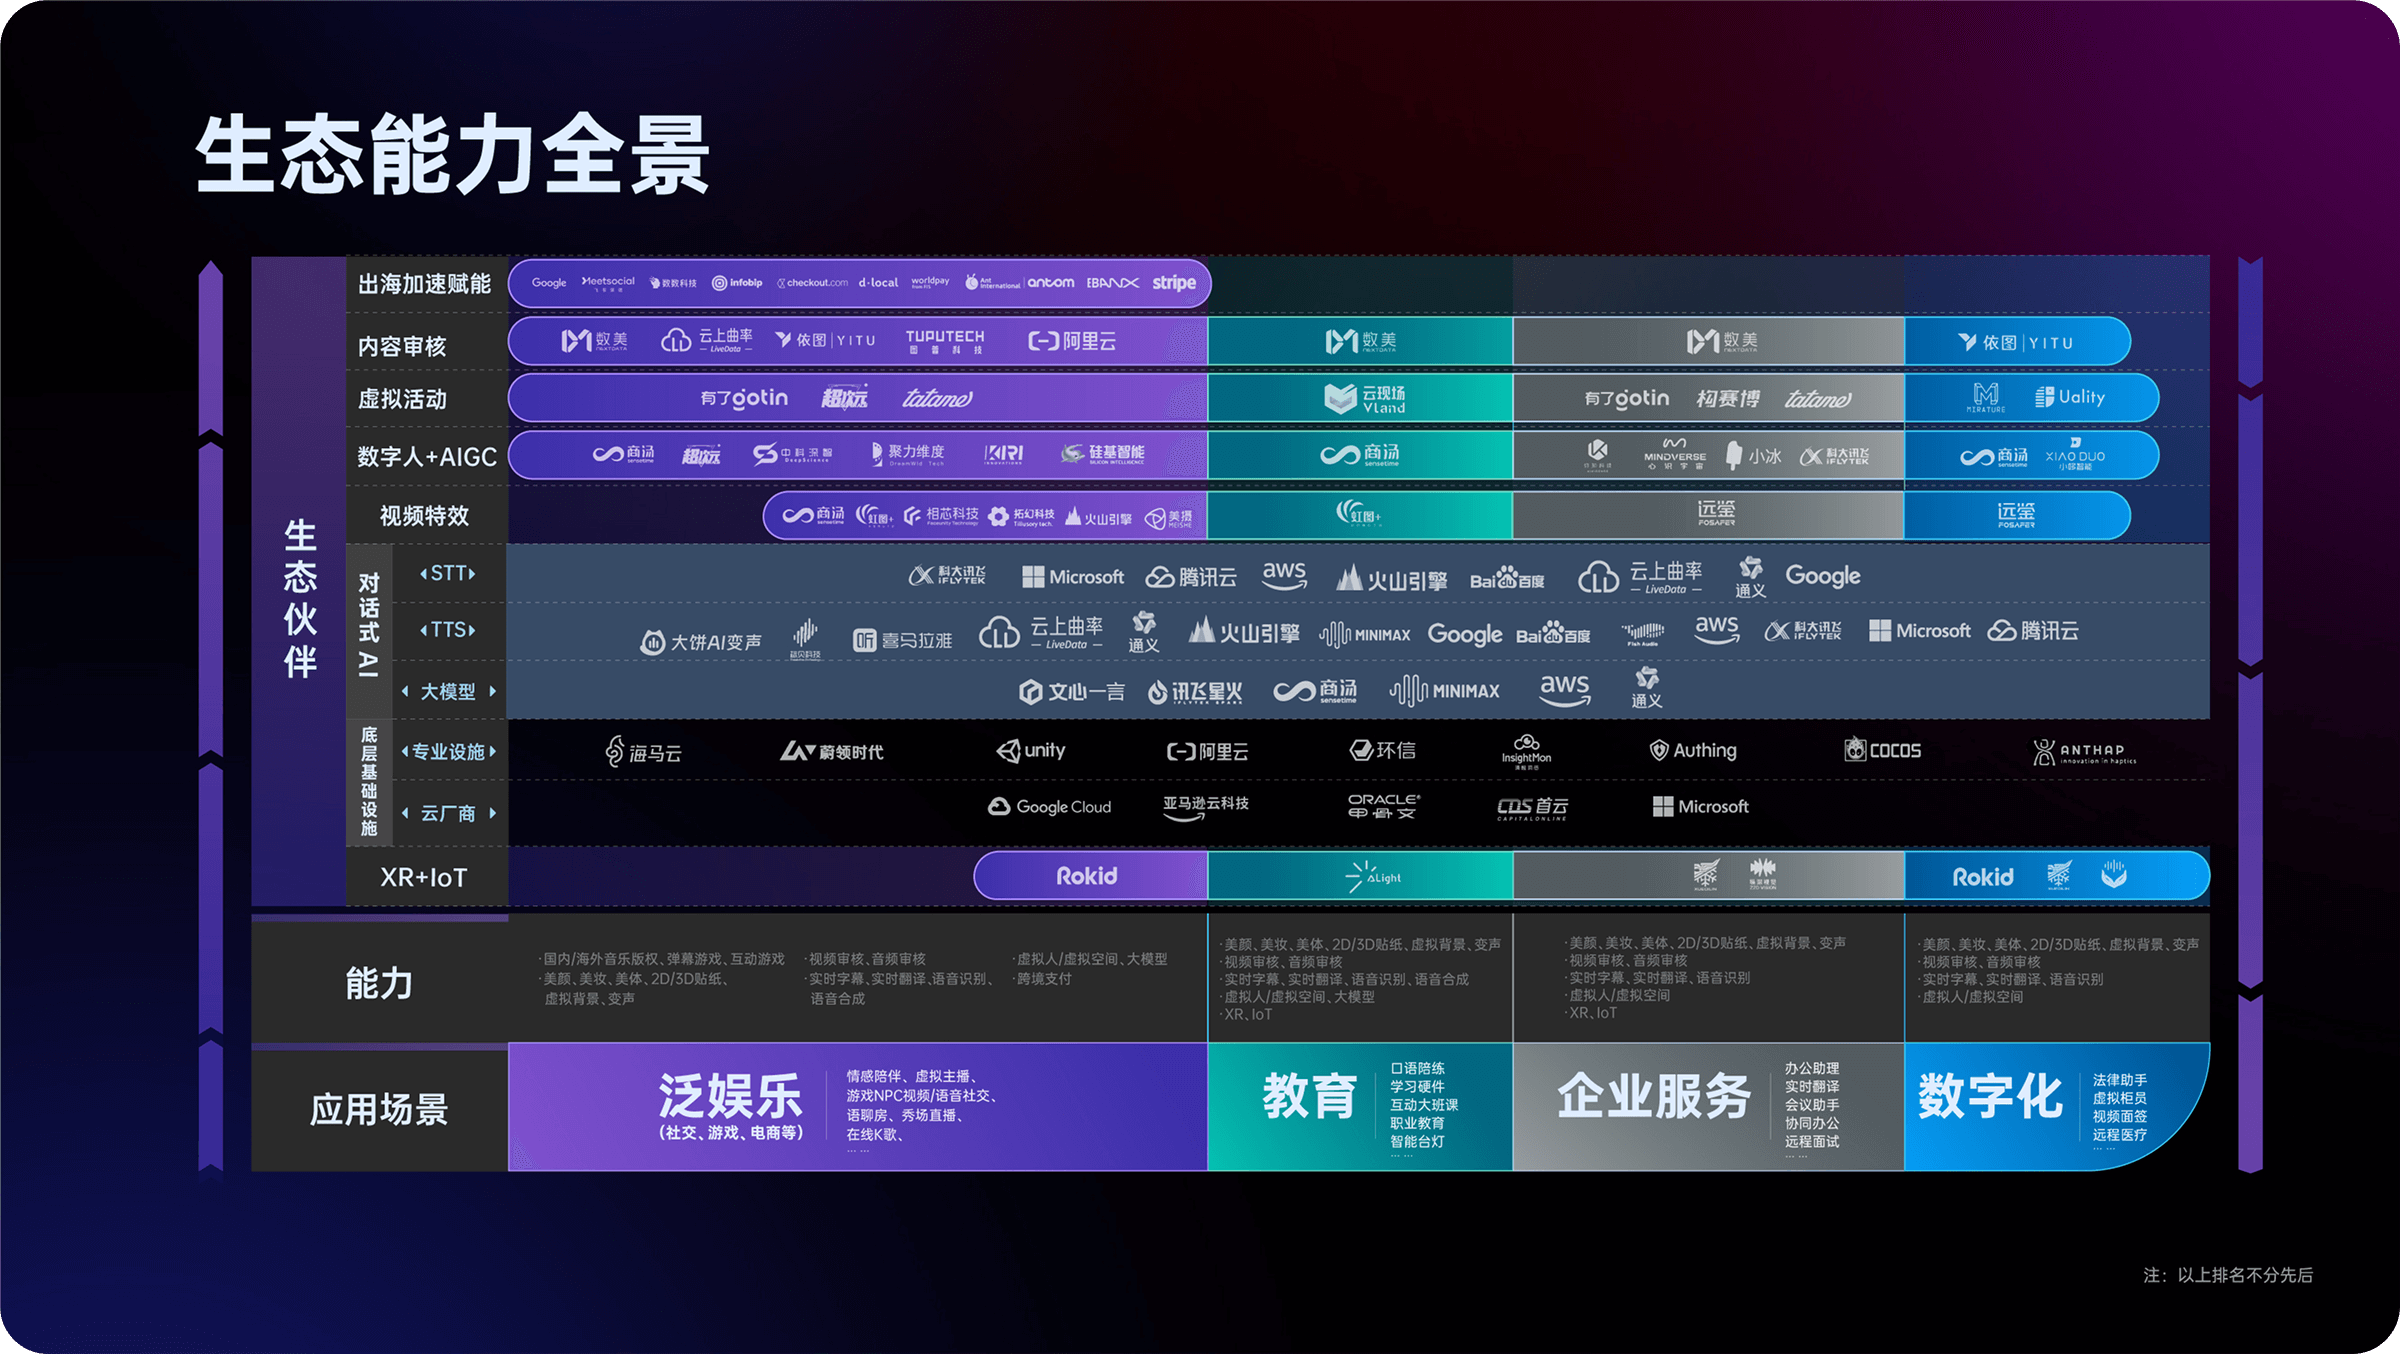Click the 教育 scenario heading
Image resolution: width=2400 pixels, height=1354 pixels.
(1310, 1096)
